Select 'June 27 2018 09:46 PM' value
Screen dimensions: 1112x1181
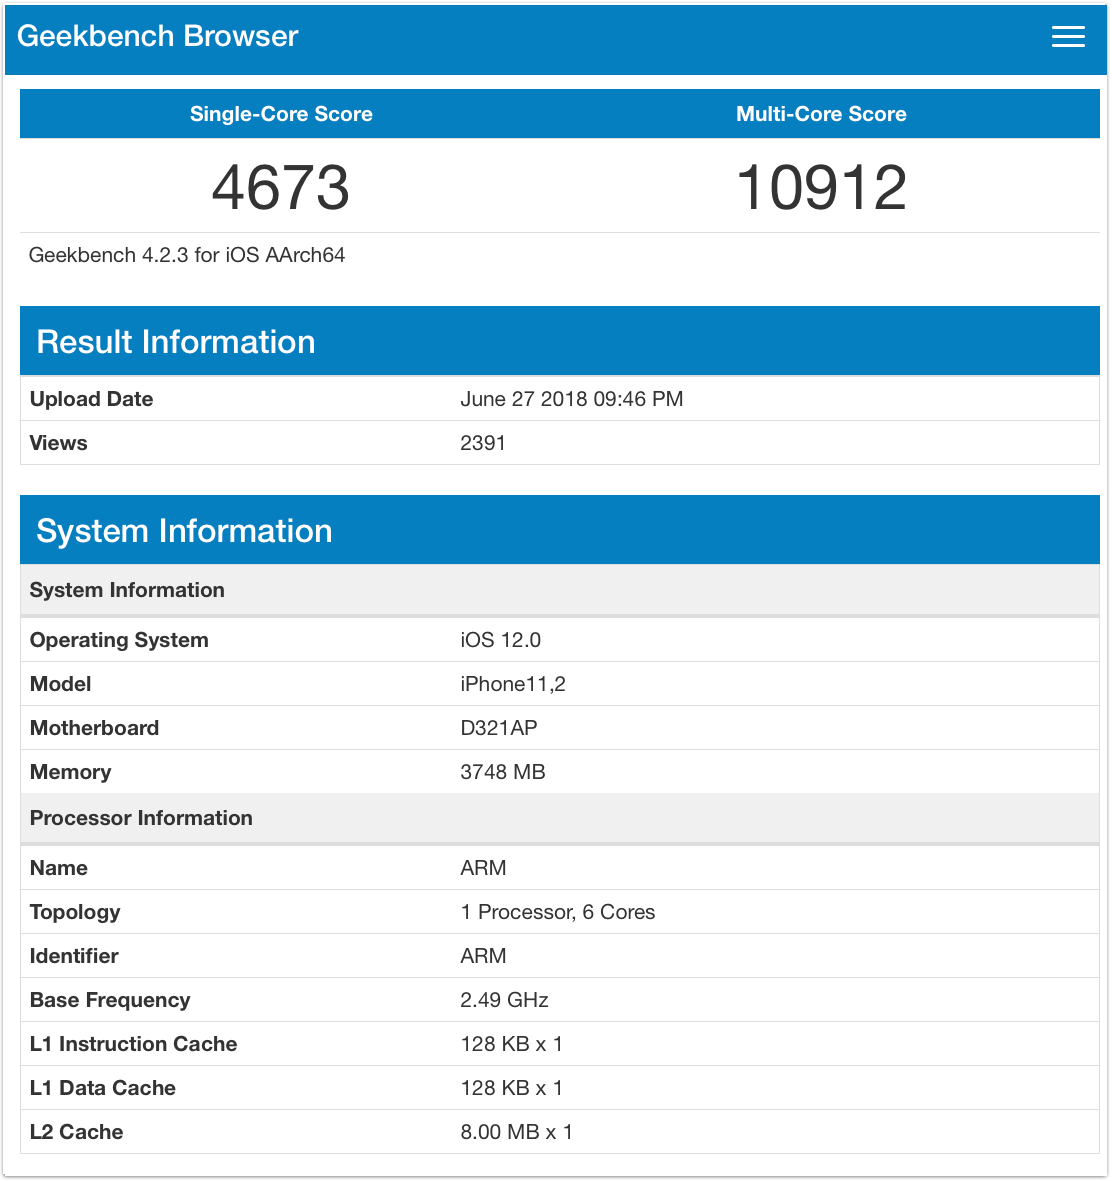(x=572, y=399)
